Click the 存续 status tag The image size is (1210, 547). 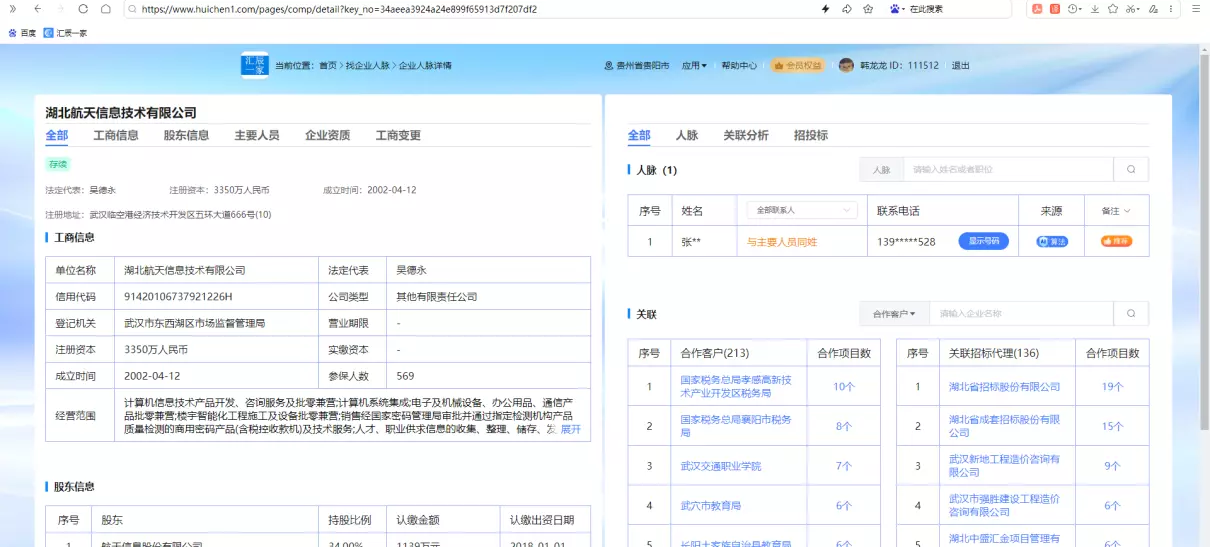pos(58,164)
